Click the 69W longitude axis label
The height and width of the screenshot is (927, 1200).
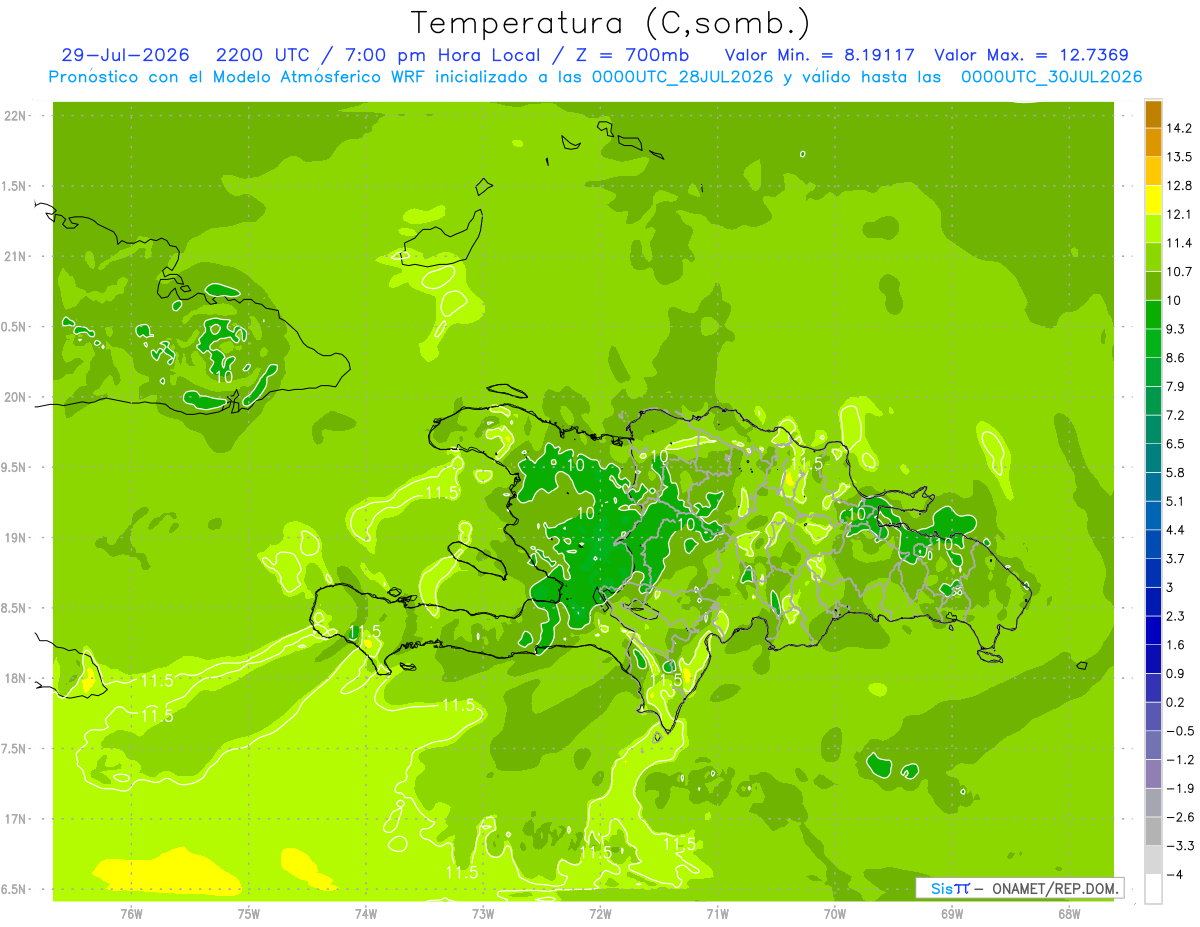click(951, 915)
